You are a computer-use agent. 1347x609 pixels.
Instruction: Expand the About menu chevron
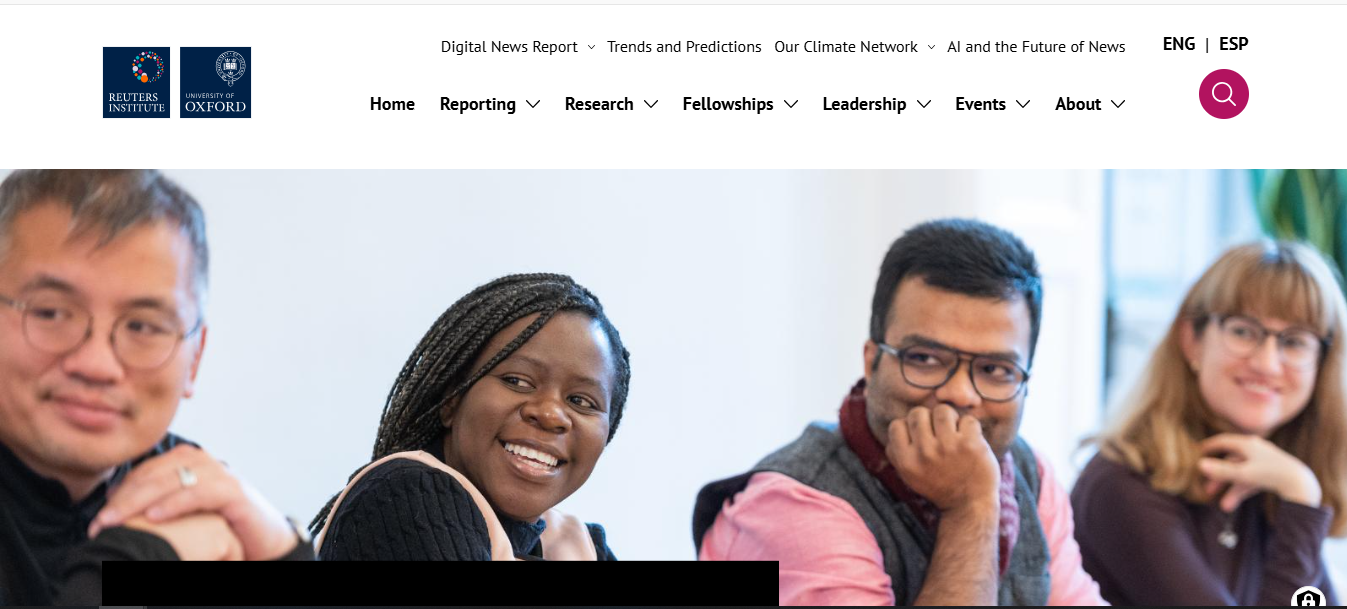(x=1118, y=104)
